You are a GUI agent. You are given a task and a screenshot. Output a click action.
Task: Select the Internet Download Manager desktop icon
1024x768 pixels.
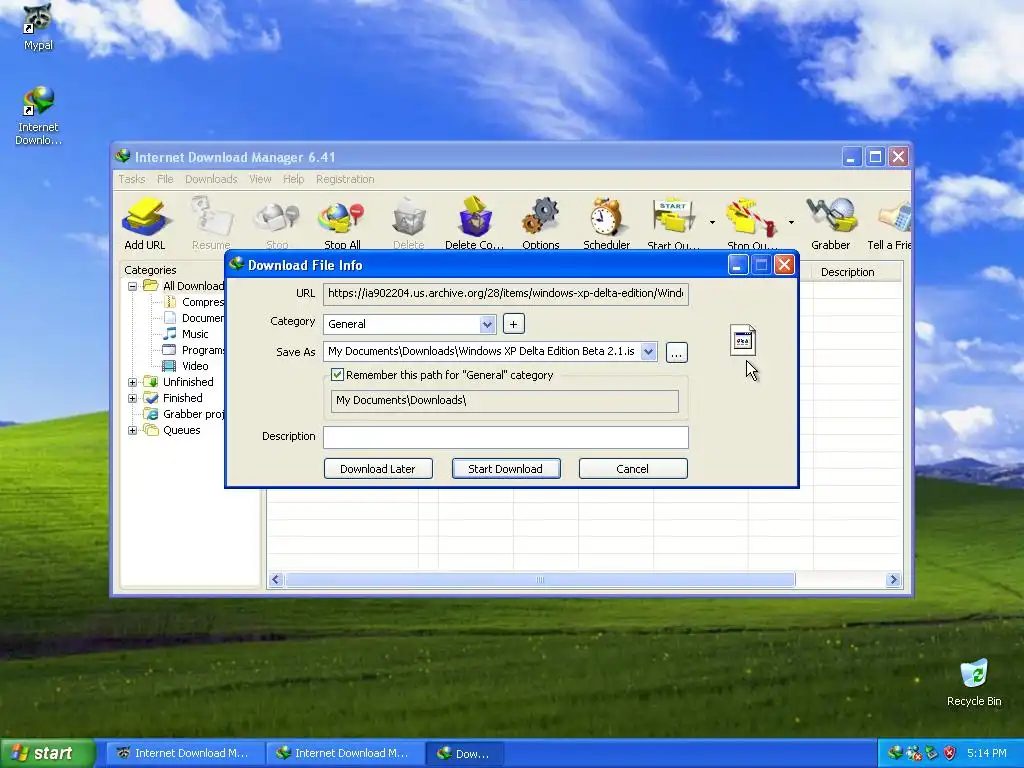[x=38, y=116]
